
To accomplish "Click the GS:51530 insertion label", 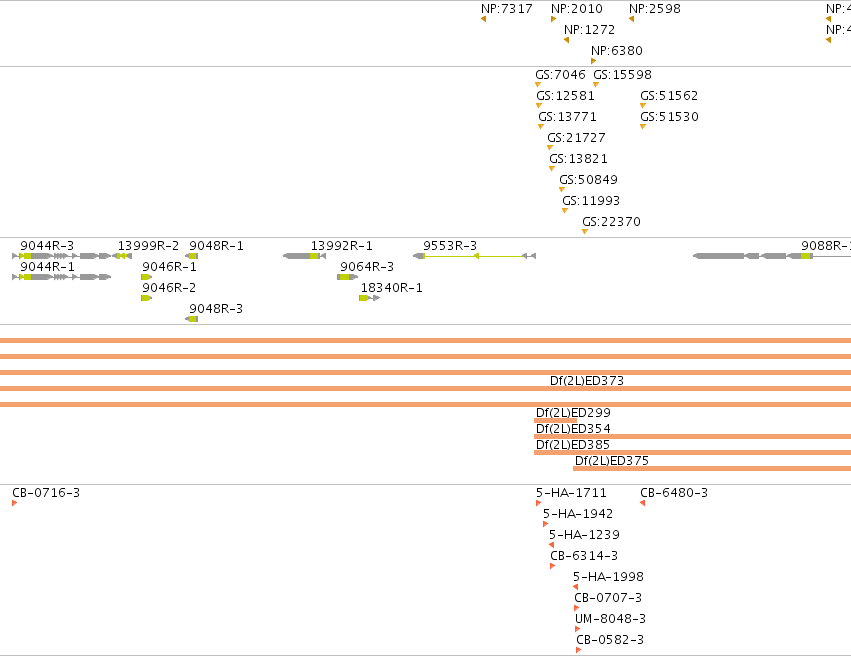I will coord(669,117).
